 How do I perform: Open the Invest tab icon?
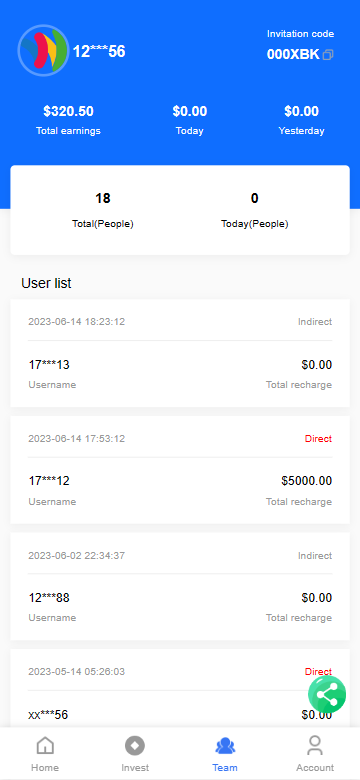coord(135,746)
